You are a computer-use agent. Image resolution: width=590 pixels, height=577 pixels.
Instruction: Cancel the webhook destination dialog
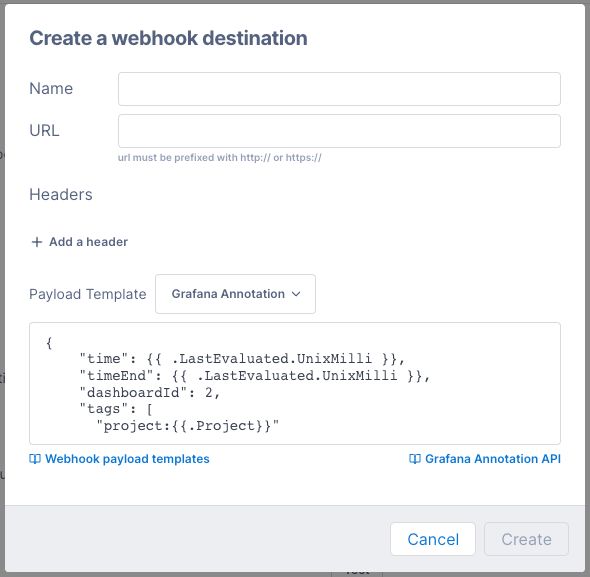[x=433, y=539]
